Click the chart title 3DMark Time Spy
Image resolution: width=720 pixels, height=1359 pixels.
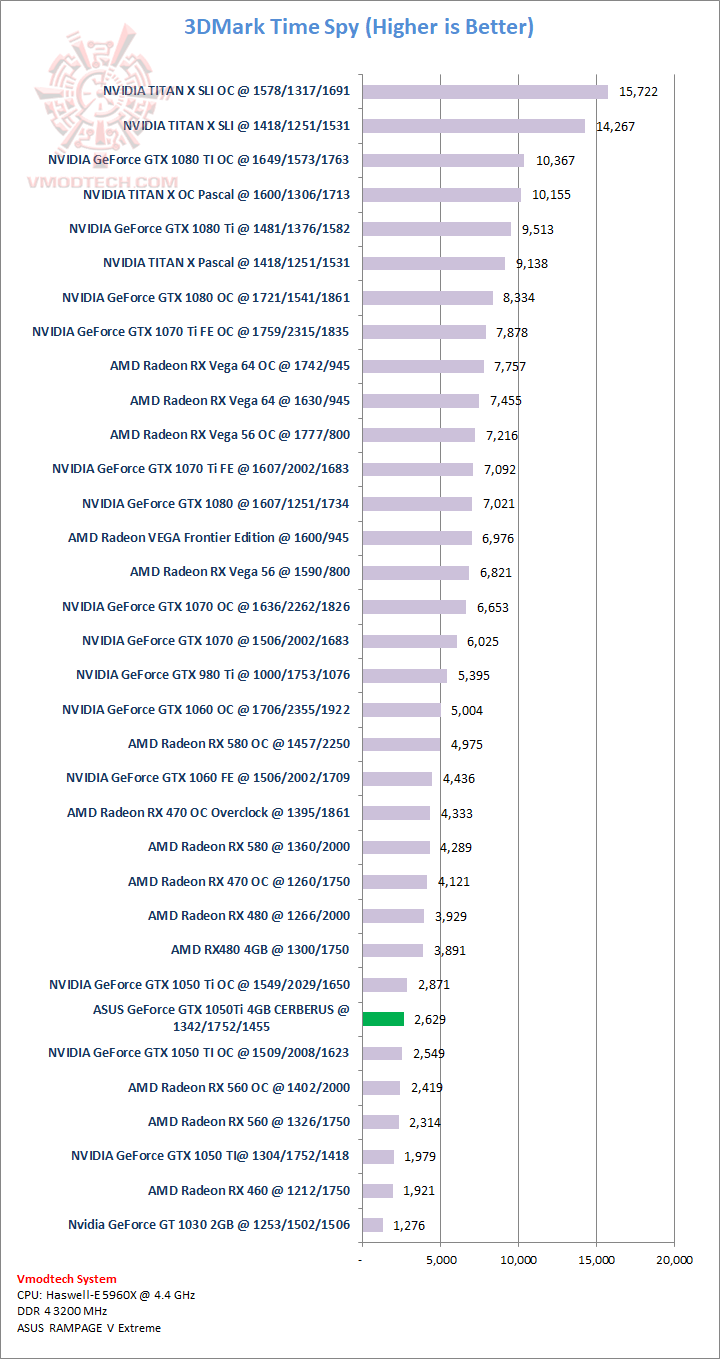[x=359, y=27]
